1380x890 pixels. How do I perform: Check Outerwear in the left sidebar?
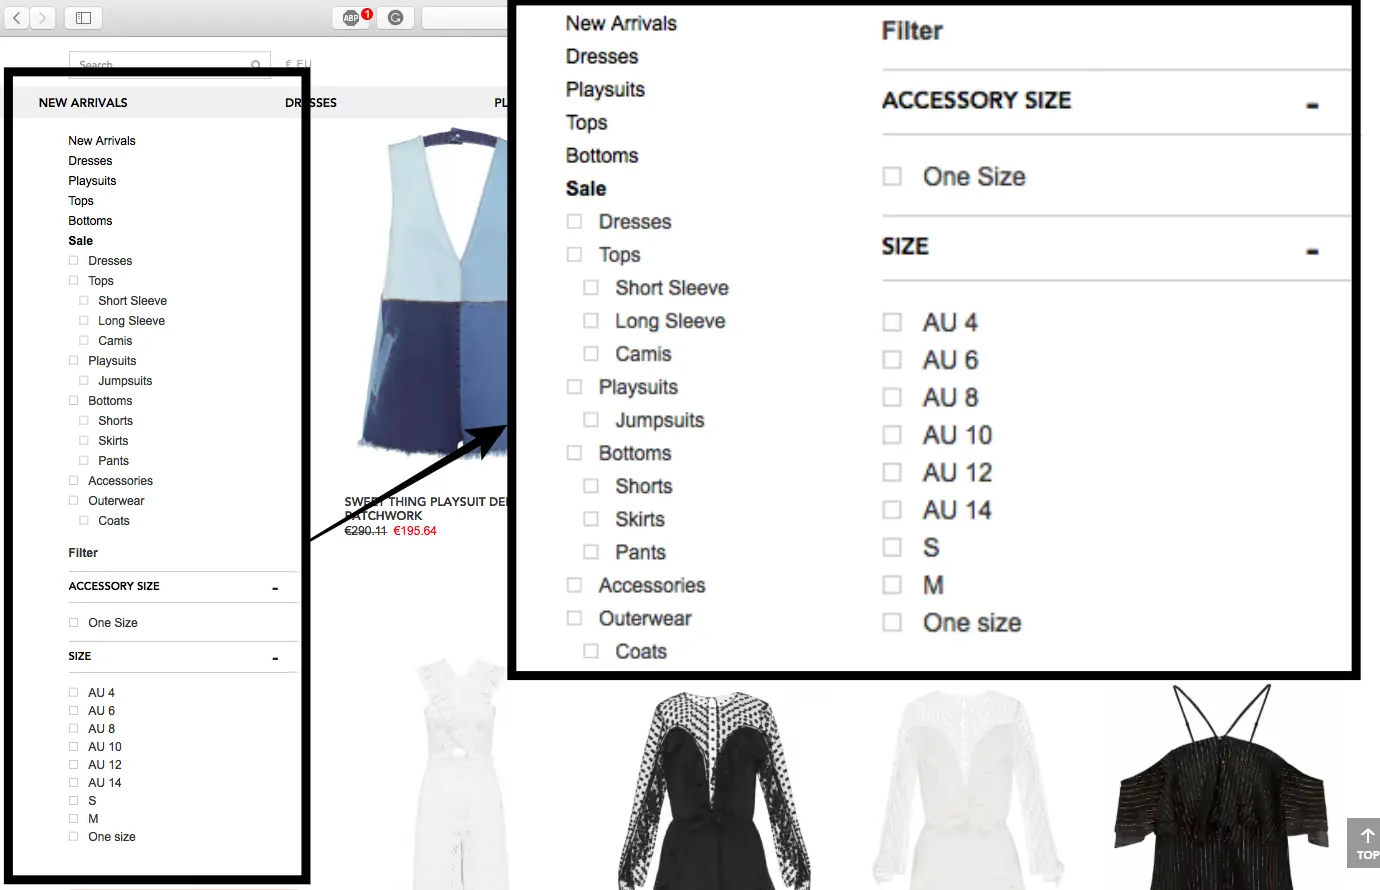(73, 501)
